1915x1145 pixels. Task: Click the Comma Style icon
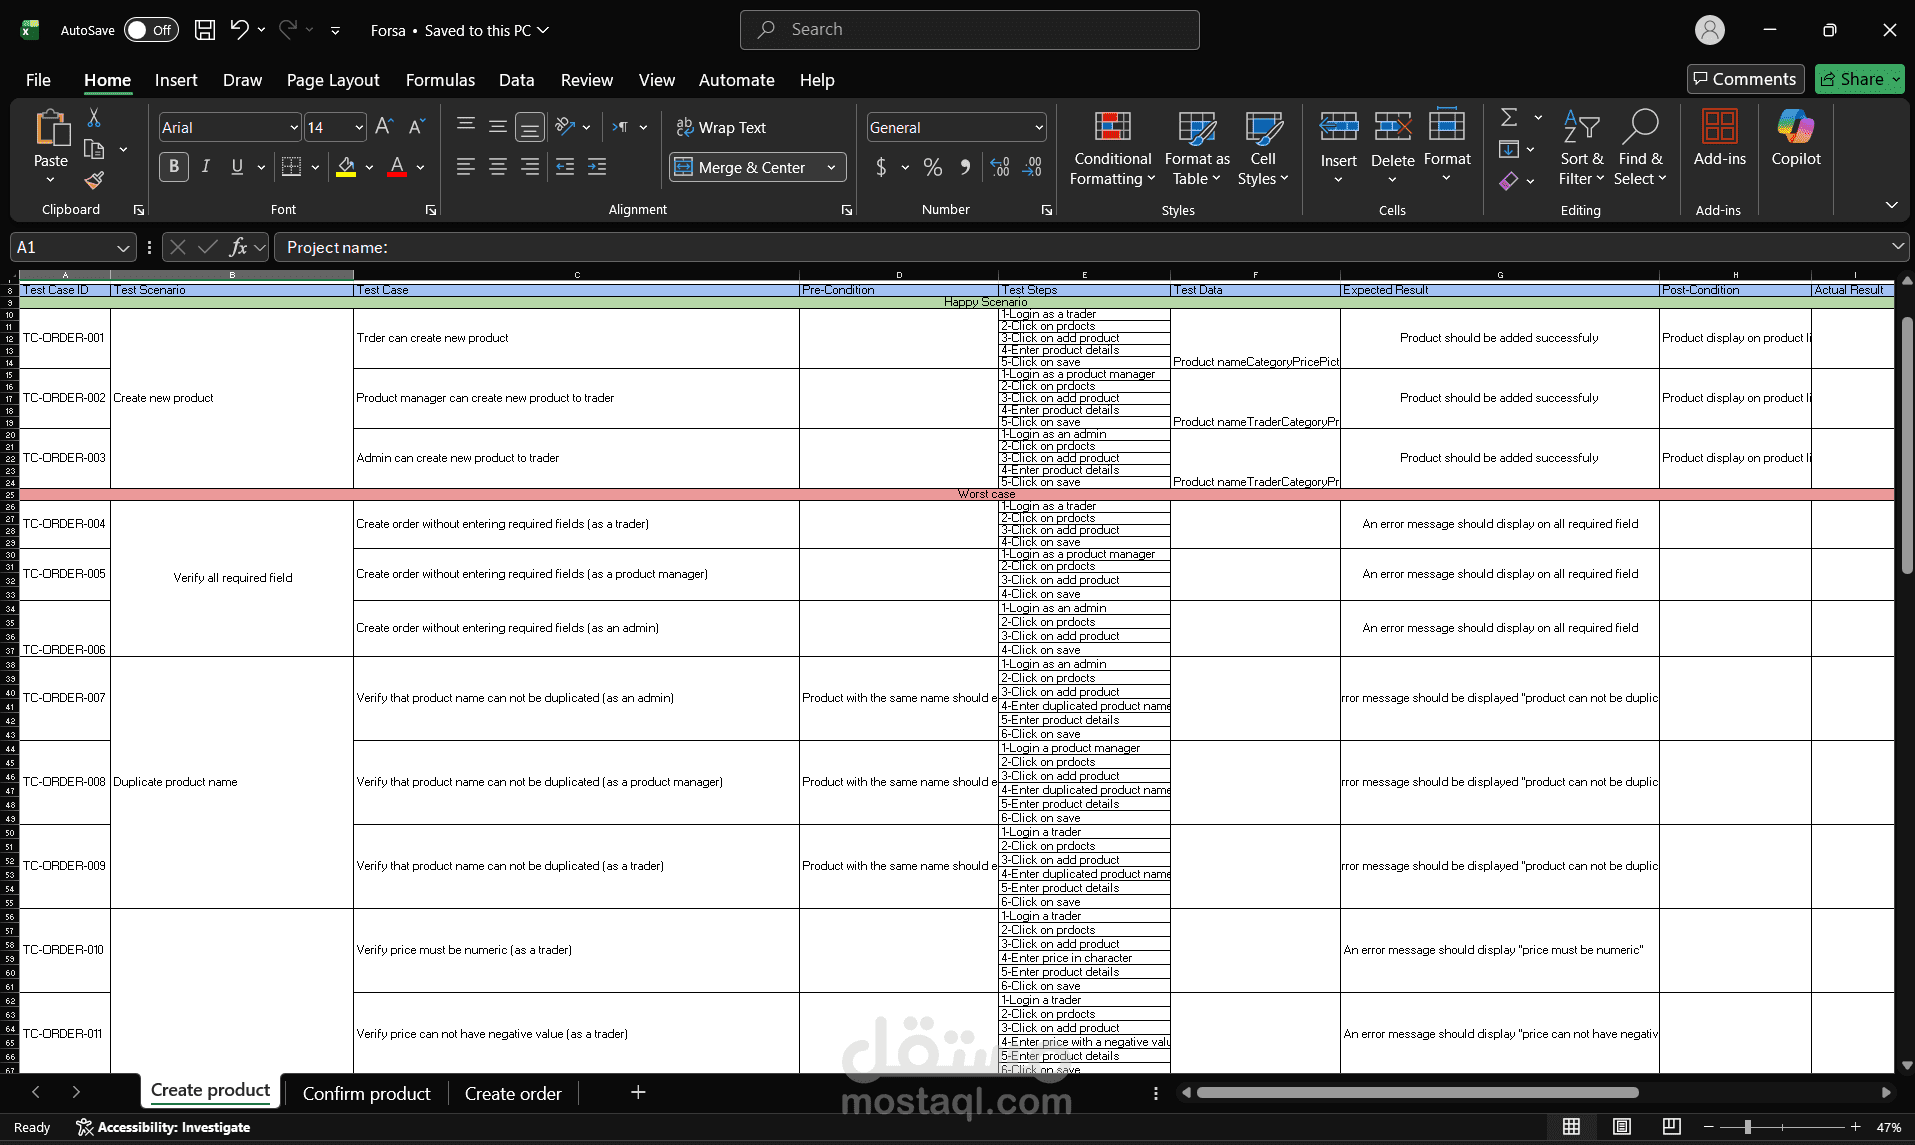coord(965,167)
